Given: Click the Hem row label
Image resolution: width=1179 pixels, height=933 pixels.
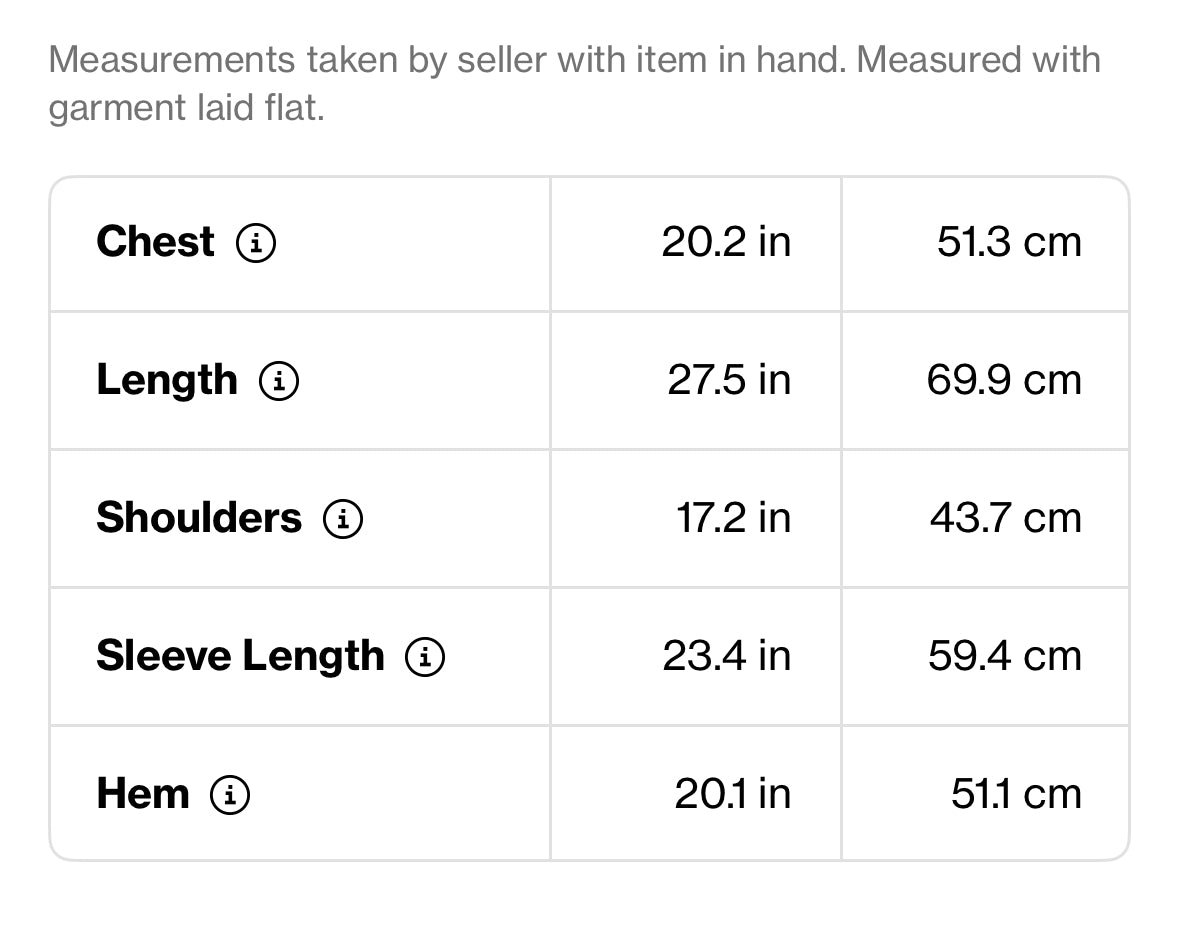Looking at the screenshot, I should (x=143, y=794).
